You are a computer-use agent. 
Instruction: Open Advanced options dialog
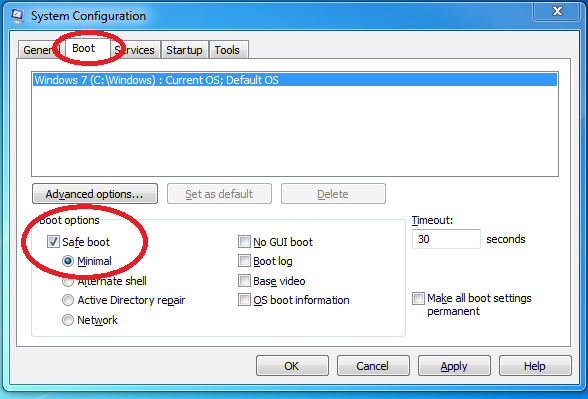95,194
